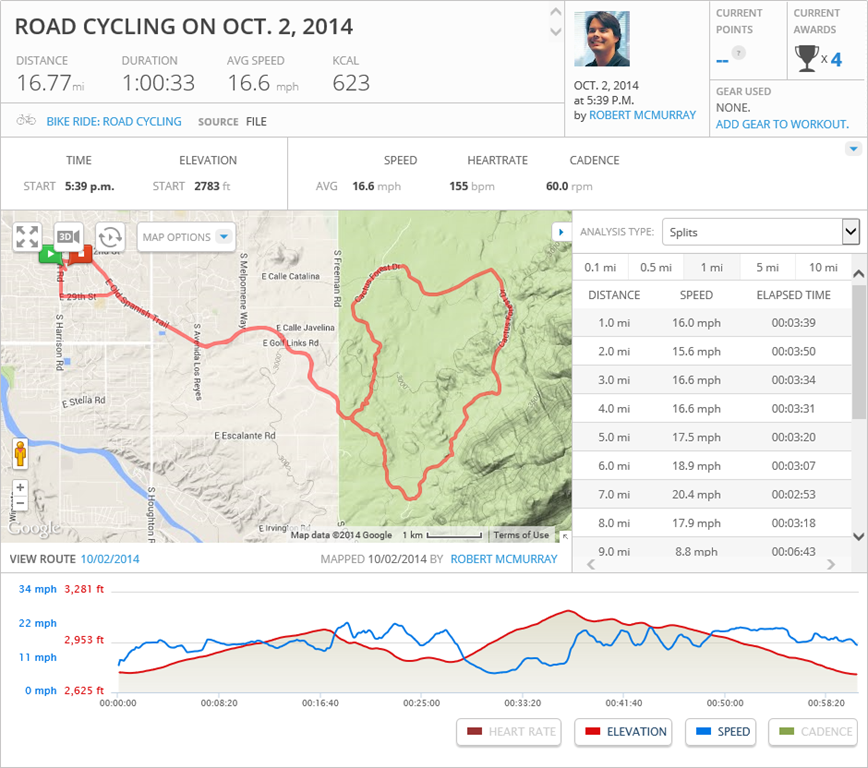This screenshot has width=868, height=768.
Task: Toggle the Elevation chart series
Action: pyautogui.click(x=624, y=732)
